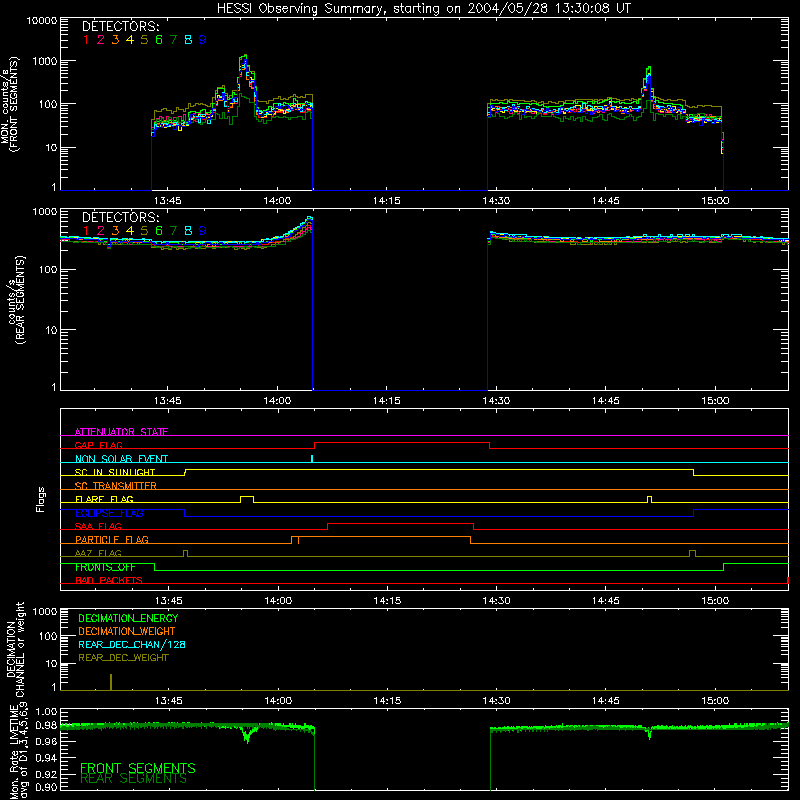The image size is (800, 800).
Task: Pick green detector 6 in rear segments legend
Action: [x=159, y=231]
